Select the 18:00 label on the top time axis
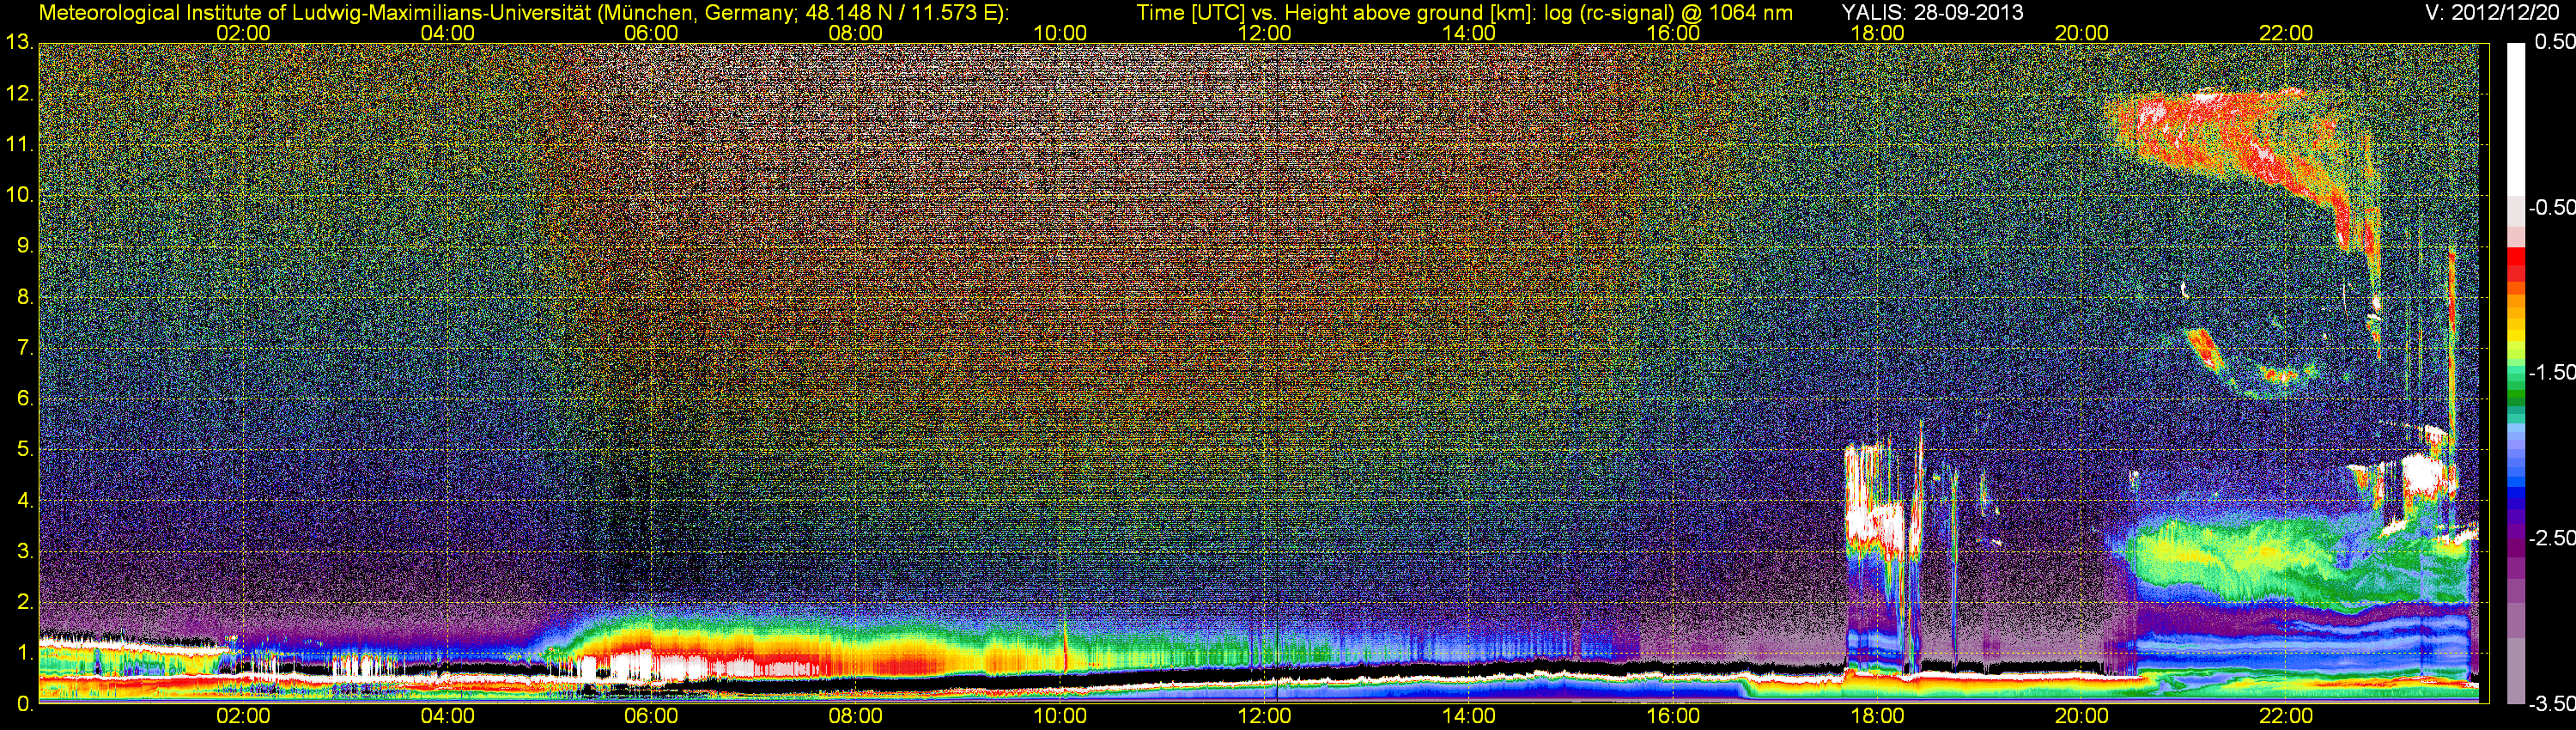 click(x=1877, y=33)
